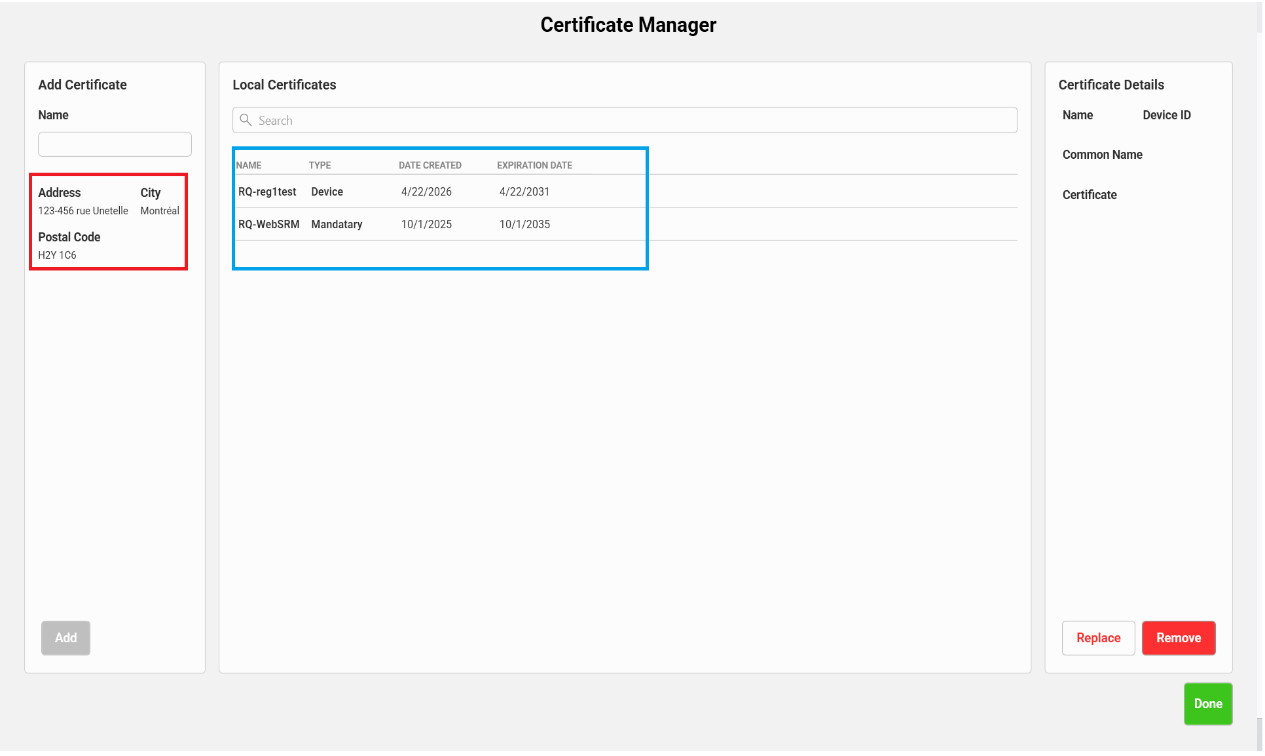Click the 4/22/2026 date created cell
The width and height of the screenshot is (1265, 756).
pyautogui.click(x=426, y=191)
